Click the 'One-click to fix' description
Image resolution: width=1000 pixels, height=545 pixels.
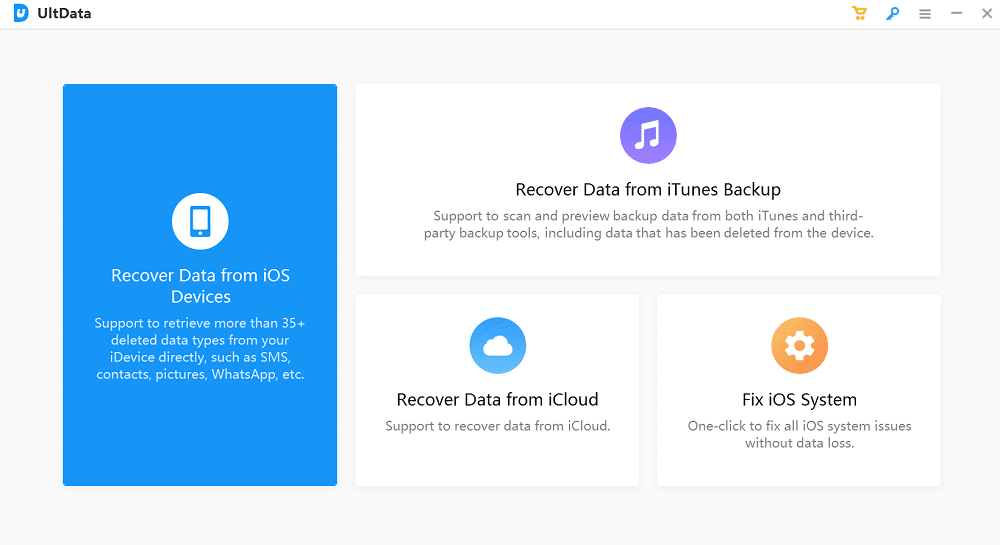click(799, 434)
